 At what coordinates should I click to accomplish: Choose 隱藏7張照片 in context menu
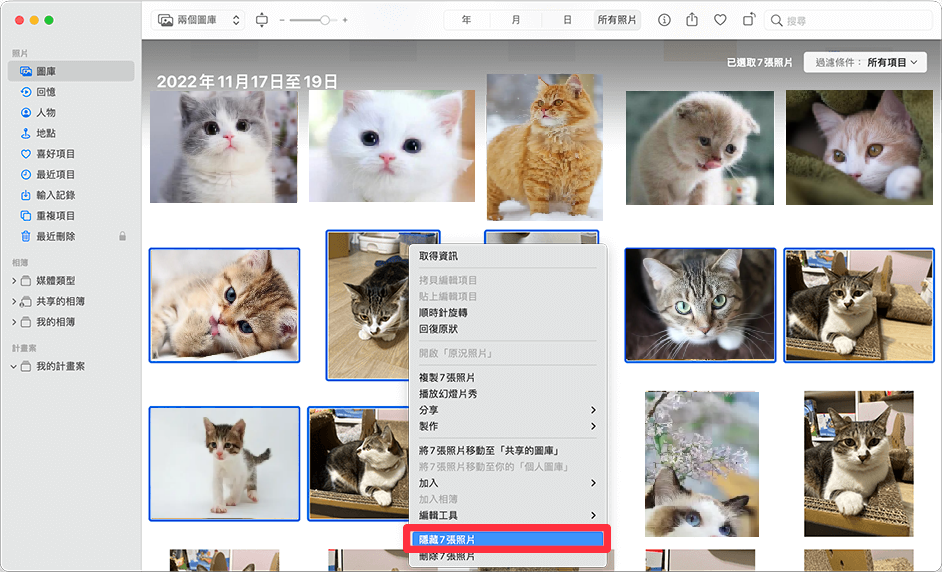click(x=508, y=539)
